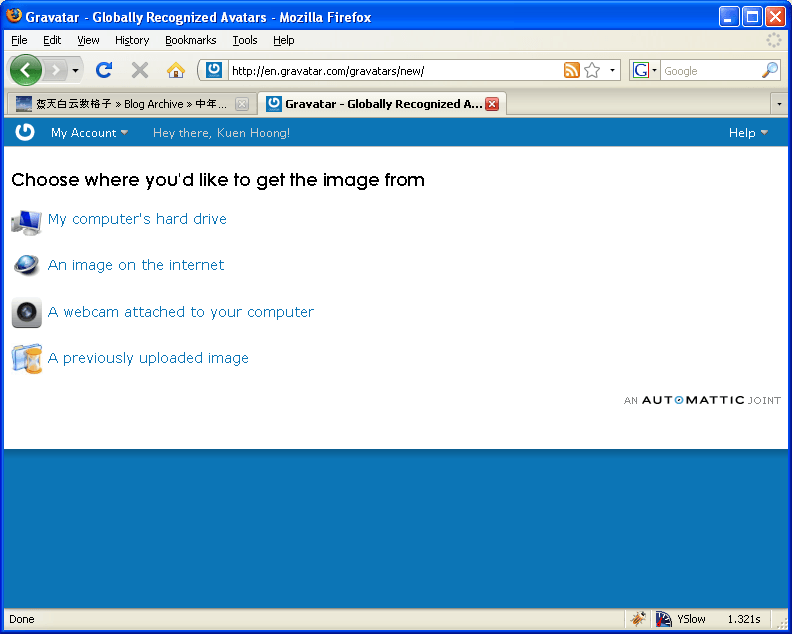This screenshot has width=792, height=634.
Task: Click in the URL address field
Action: click(x=390, y=70)
